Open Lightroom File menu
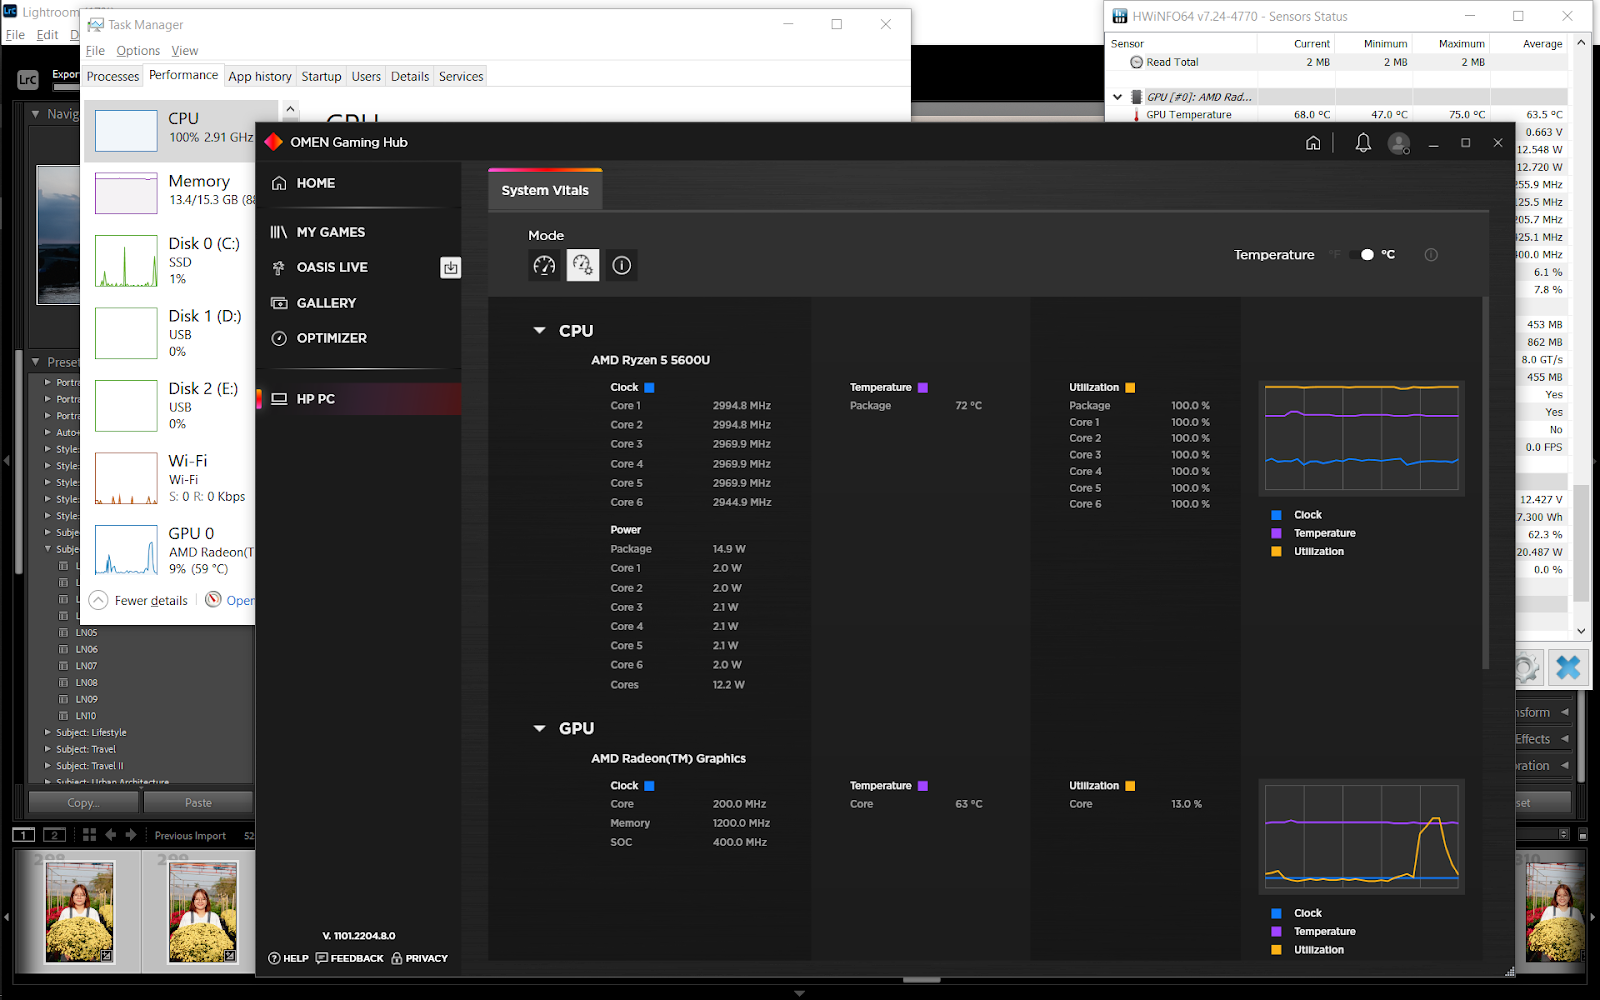Viewport: 1600px width, 1000px height. pos(15,35)
